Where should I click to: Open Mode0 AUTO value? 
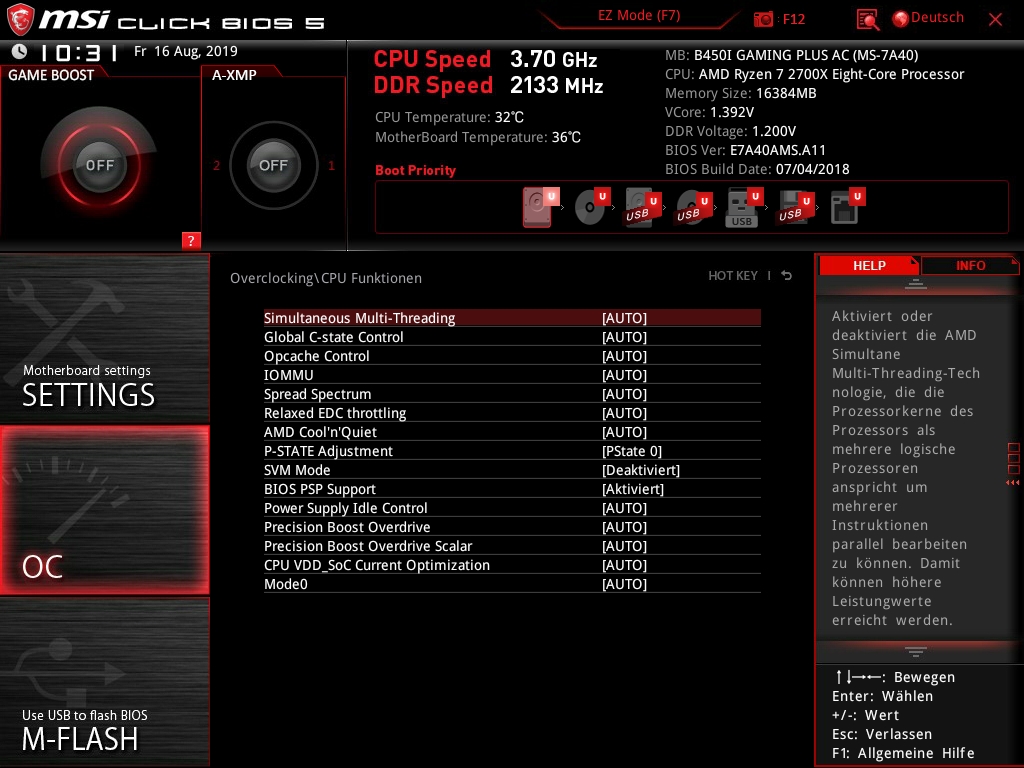(624, 584)
